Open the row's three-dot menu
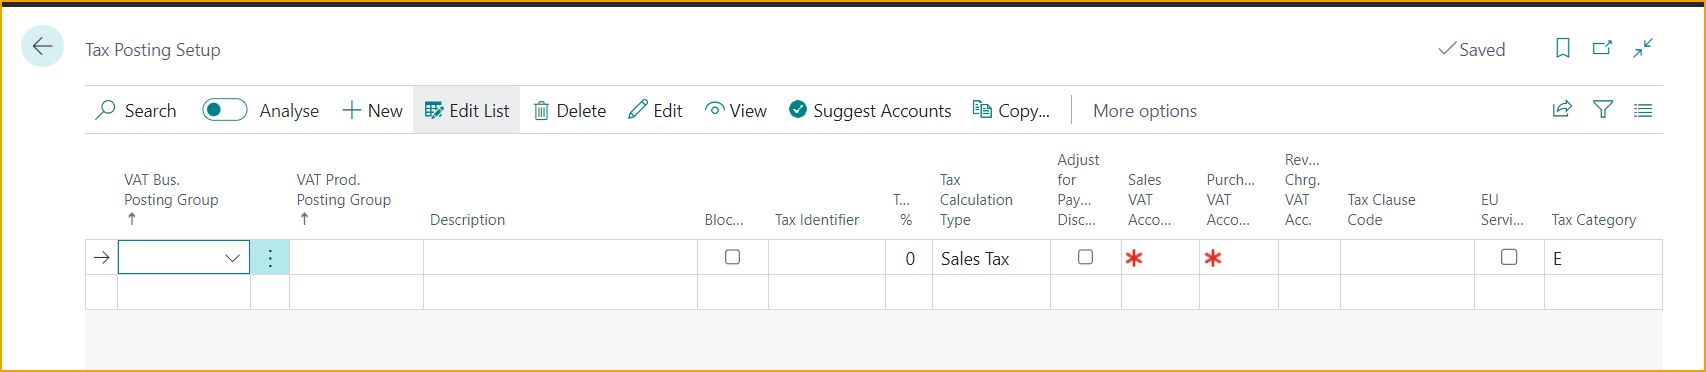 [x=270, y=258]
